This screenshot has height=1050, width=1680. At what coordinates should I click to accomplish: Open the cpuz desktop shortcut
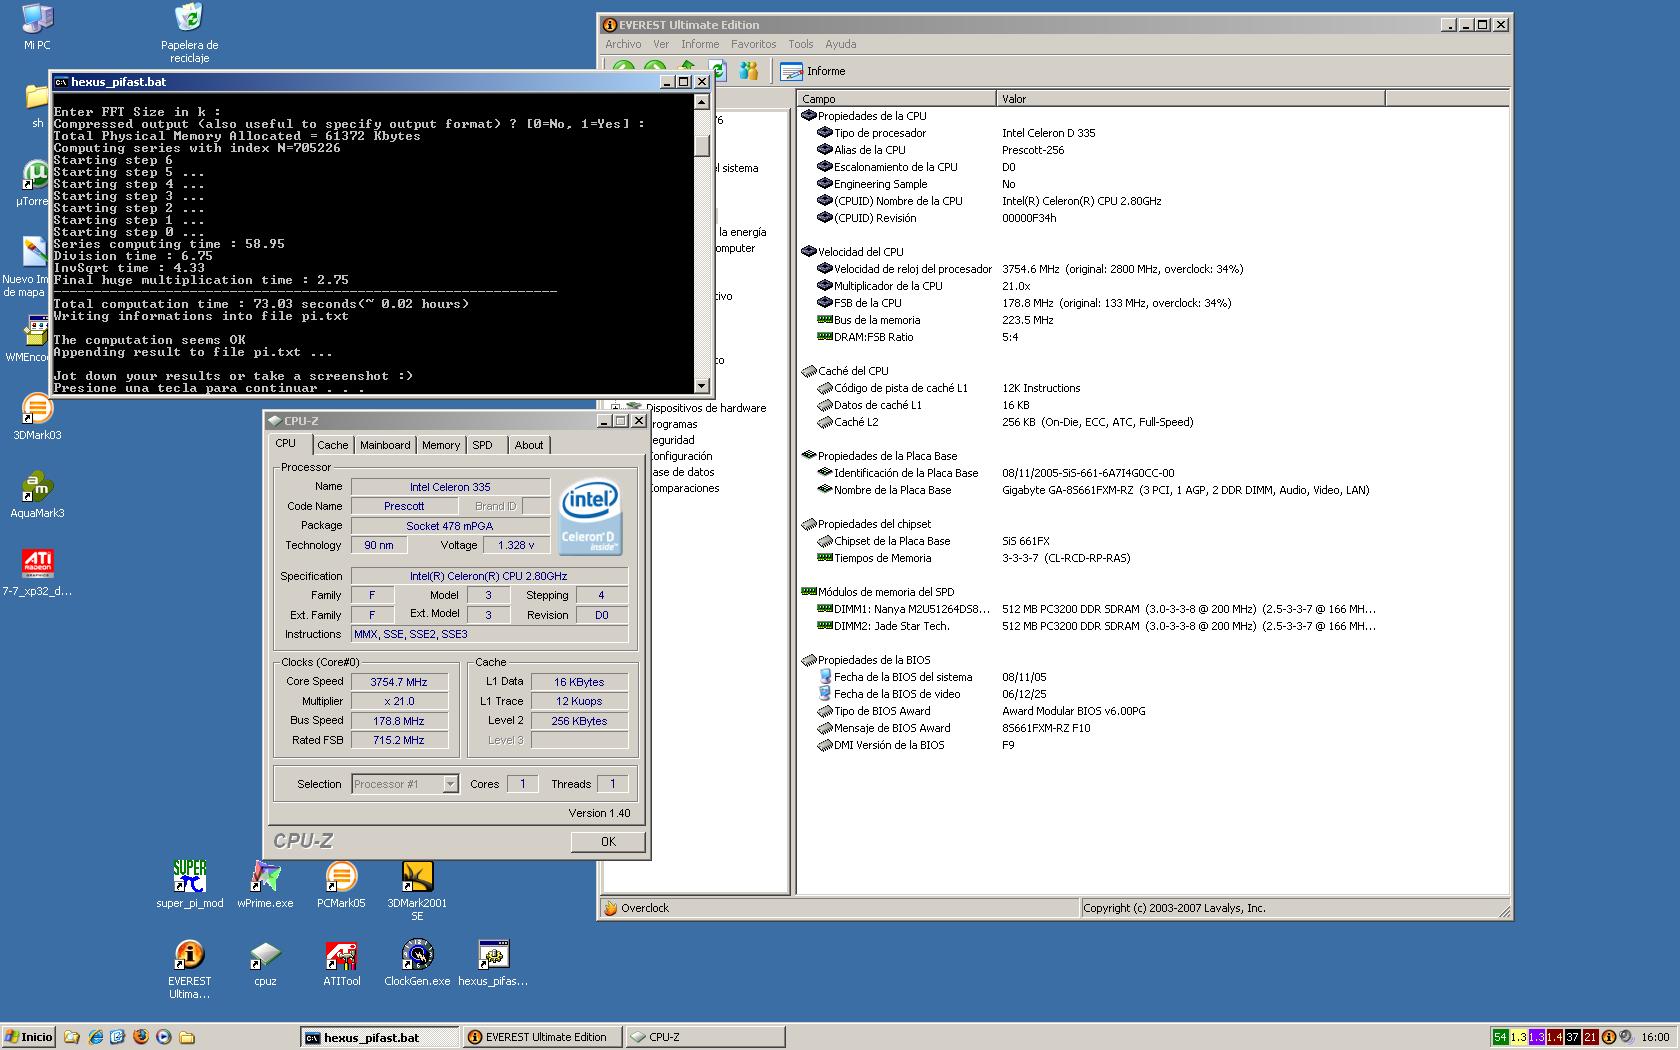[x=265, y=963]
